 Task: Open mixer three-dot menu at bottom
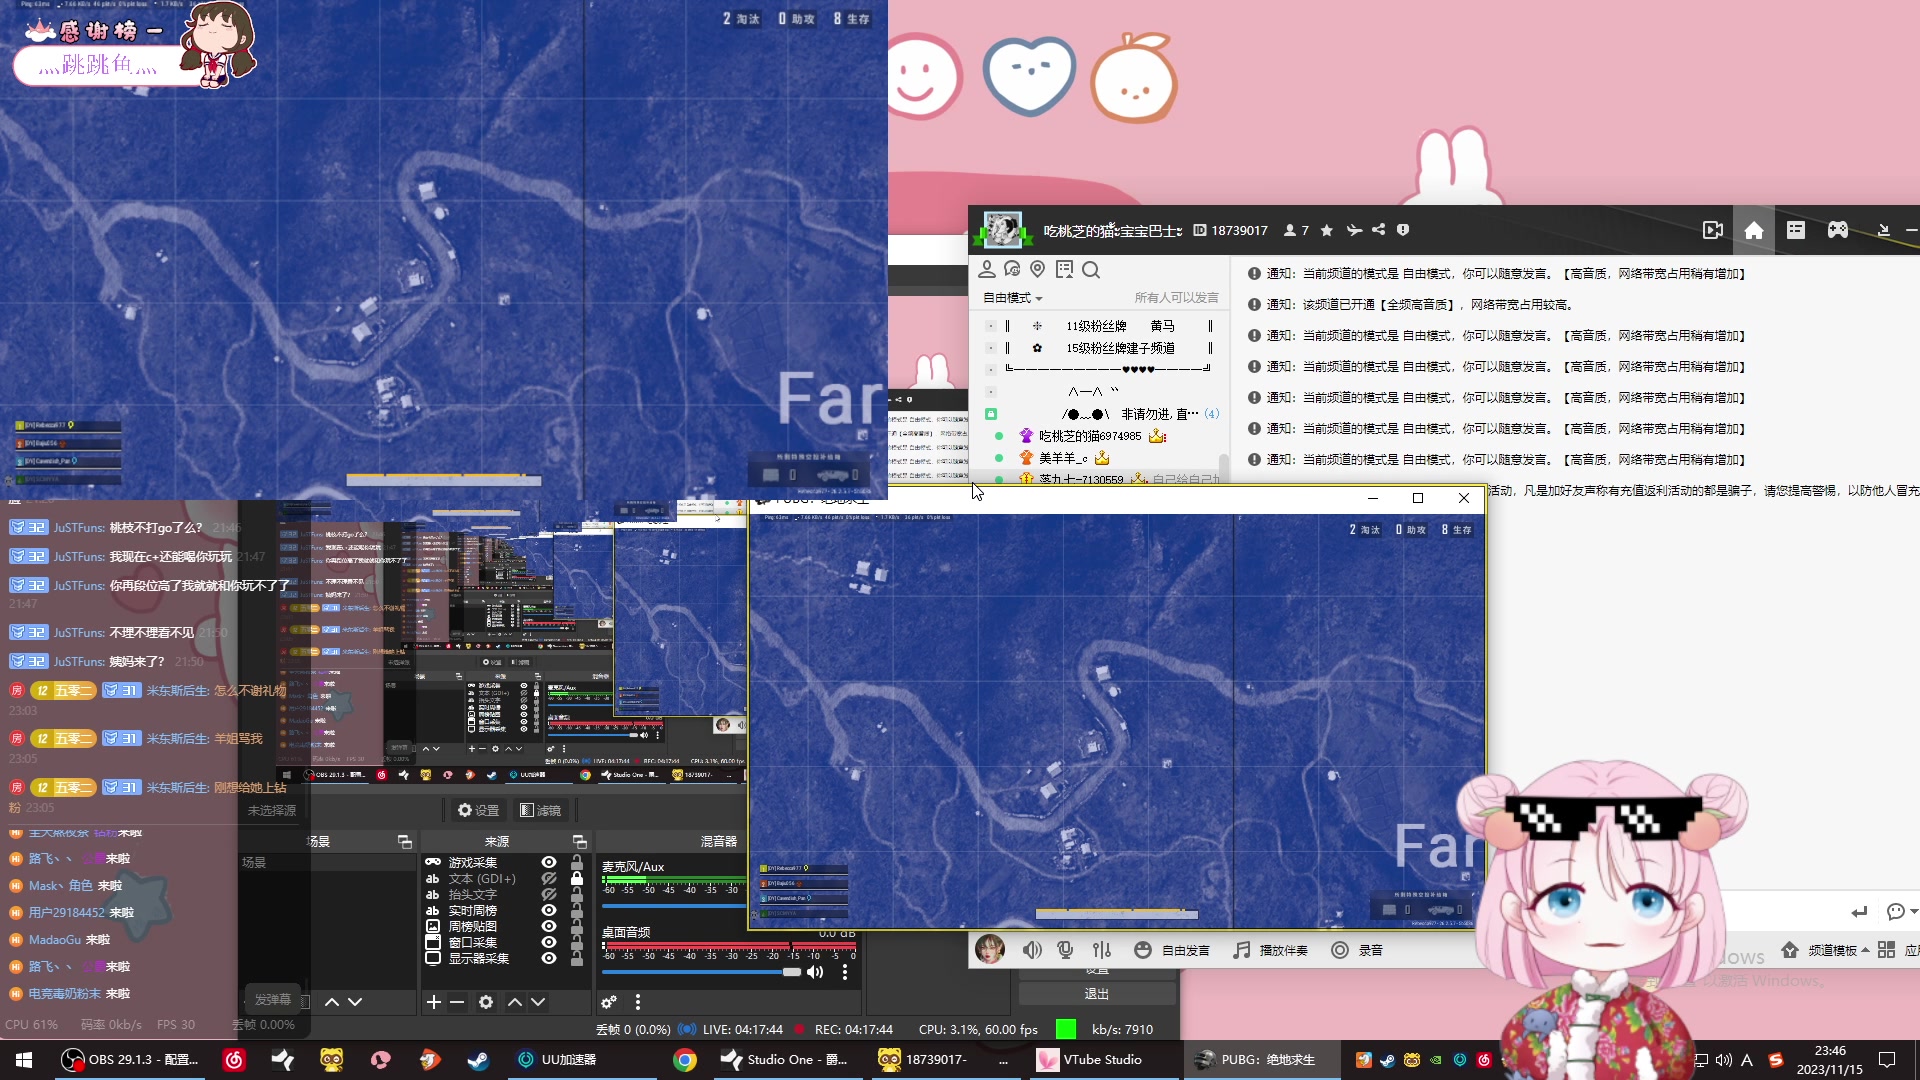pyautogui.click(x=638, y=1002)
